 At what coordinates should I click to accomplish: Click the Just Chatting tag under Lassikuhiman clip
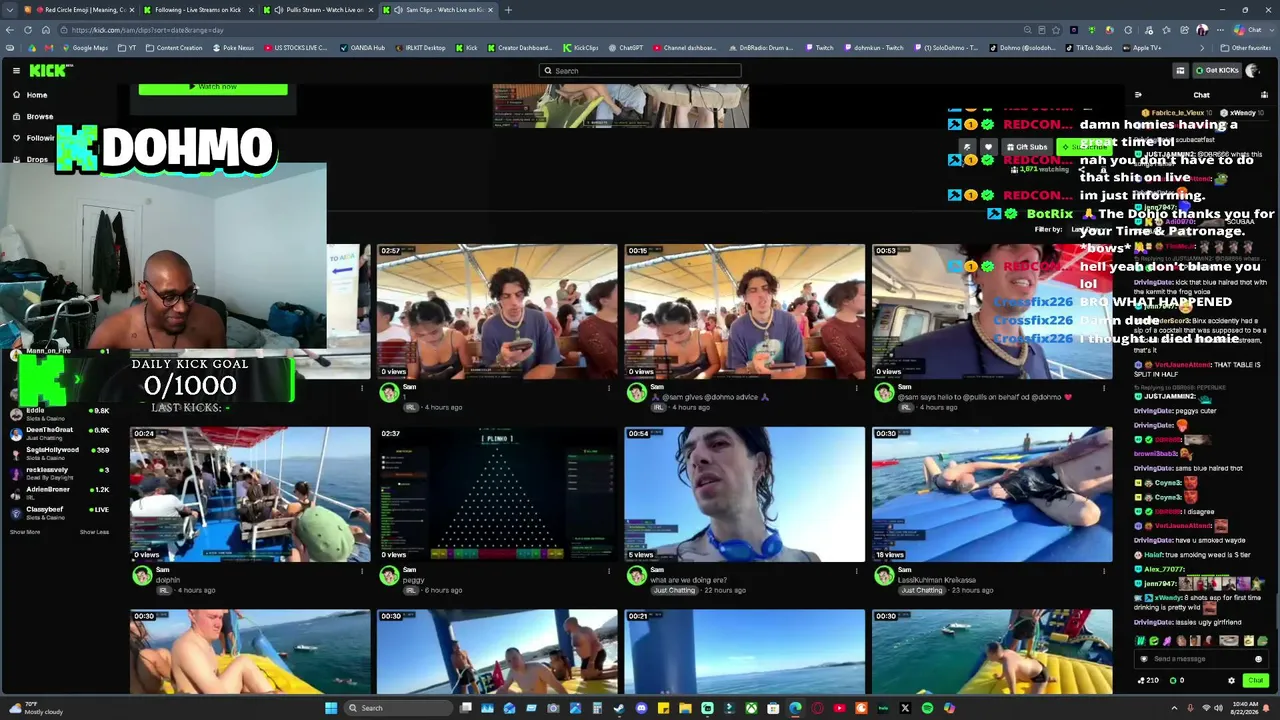[x=921, y=590]
